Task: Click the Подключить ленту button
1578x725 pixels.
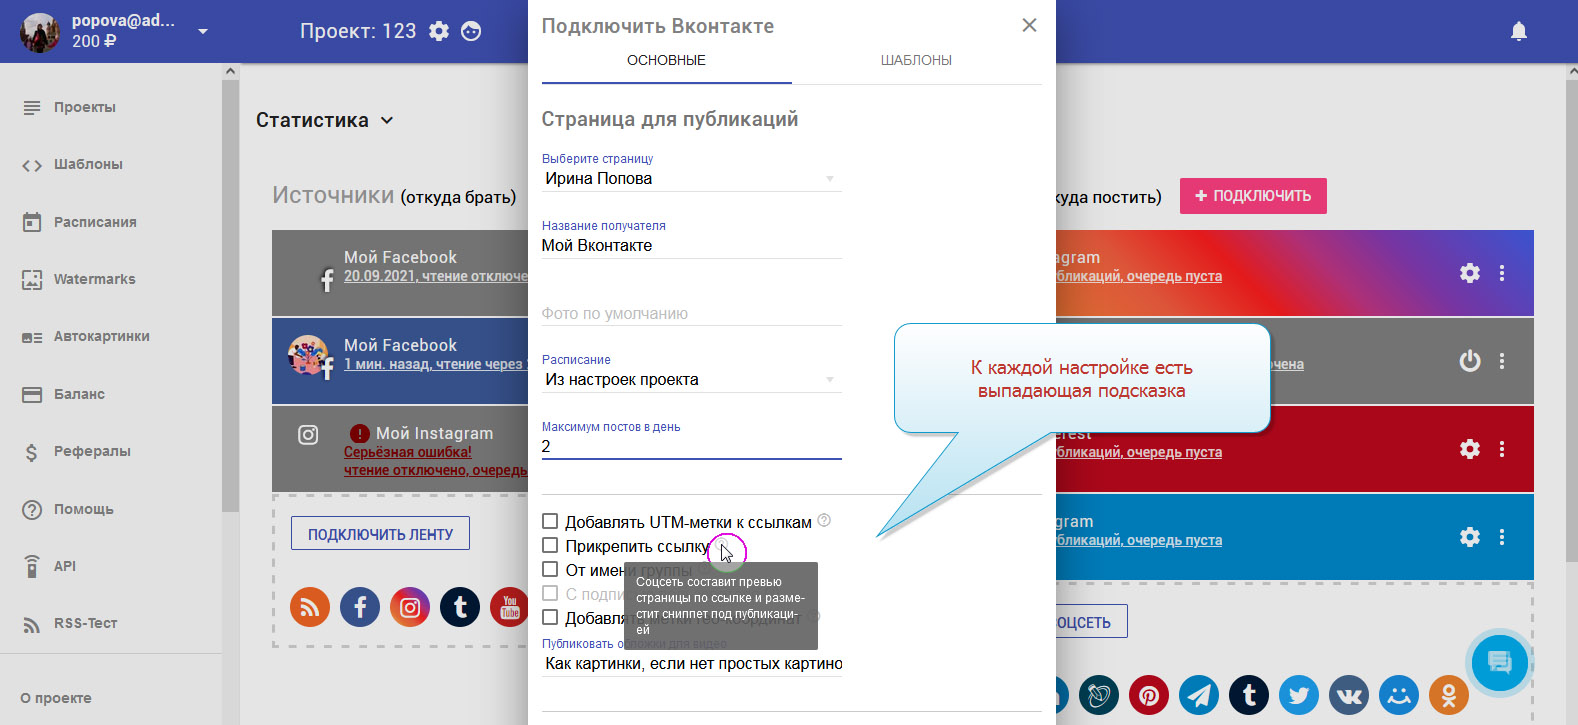Action: [x=380, y=534]
